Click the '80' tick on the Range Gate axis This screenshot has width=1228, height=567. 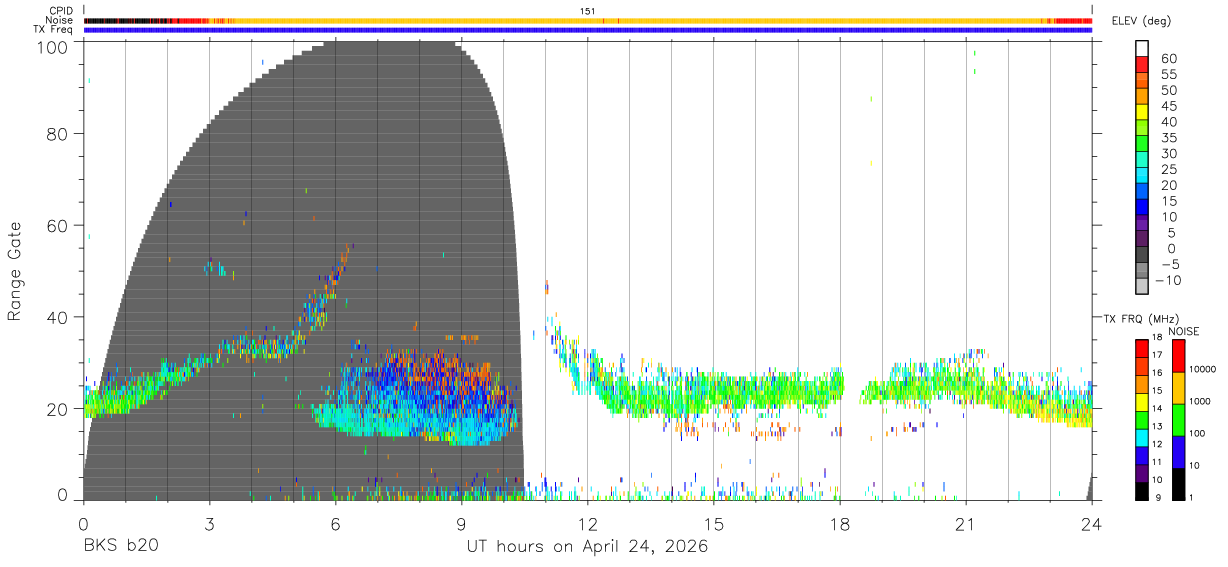57,134
